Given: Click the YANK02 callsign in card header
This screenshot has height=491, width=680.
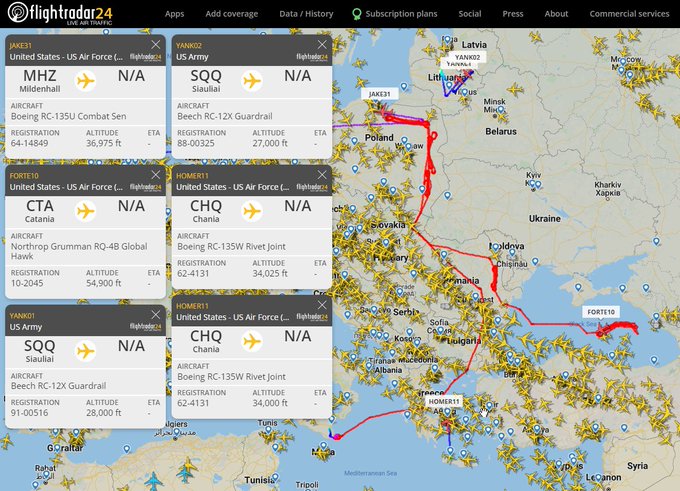Looking at the screenshot, I should click(x=189, y=46).
